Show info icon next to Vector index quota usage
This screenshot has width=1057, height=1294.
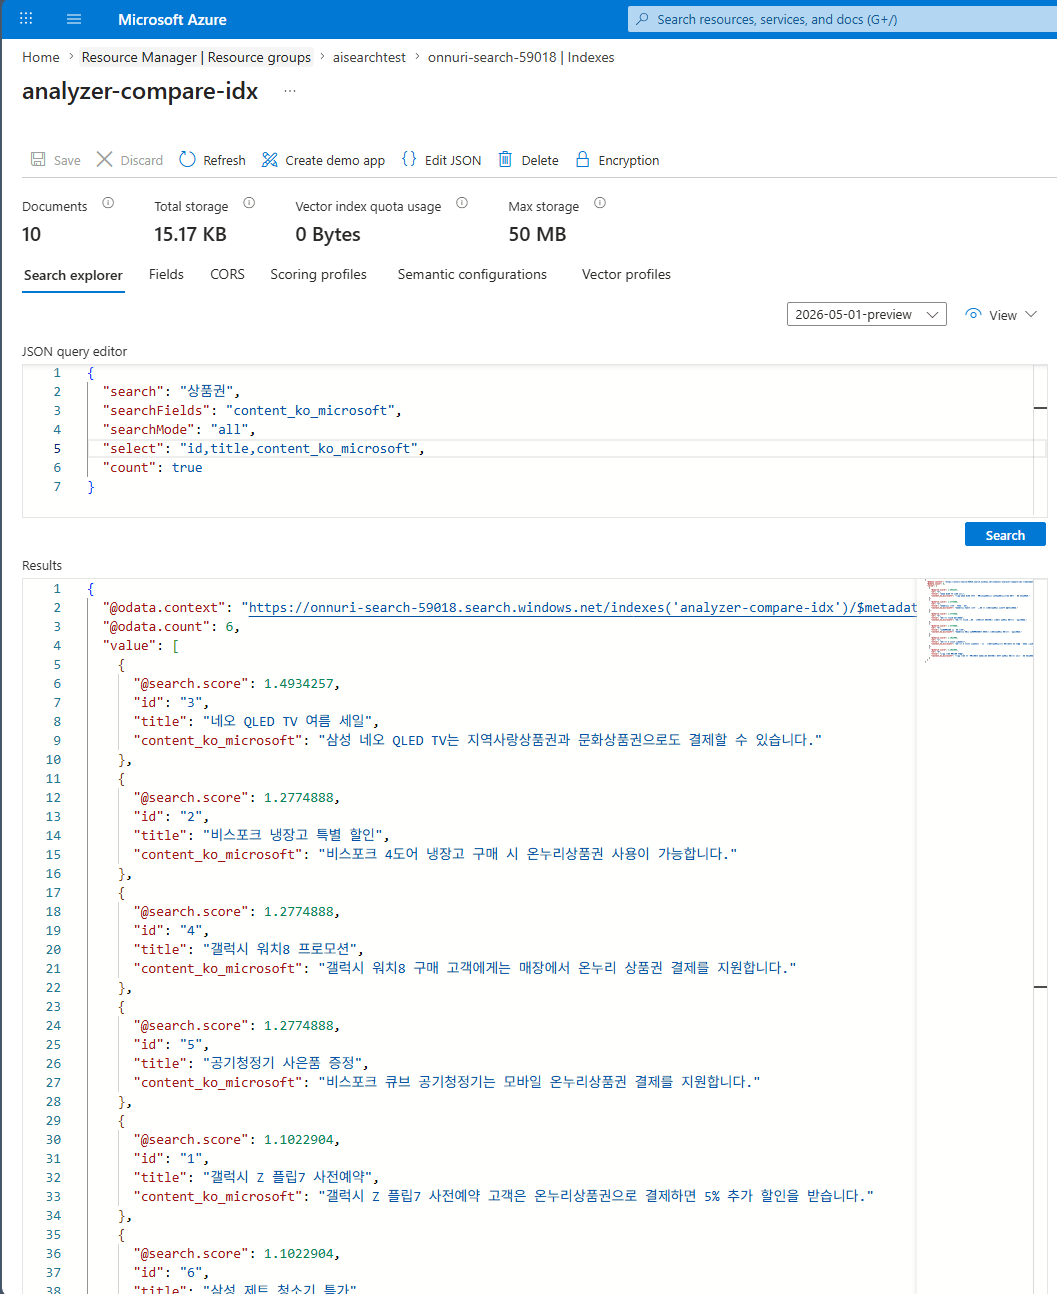tap(462, 203)
